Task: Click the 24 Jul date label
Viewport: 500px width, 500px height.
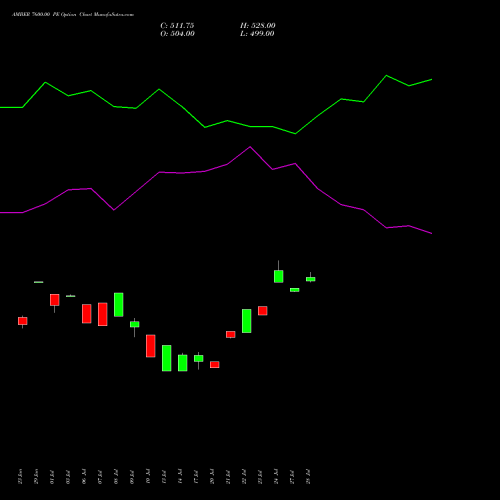Action: pyautogui.click(x=276, y=477)
